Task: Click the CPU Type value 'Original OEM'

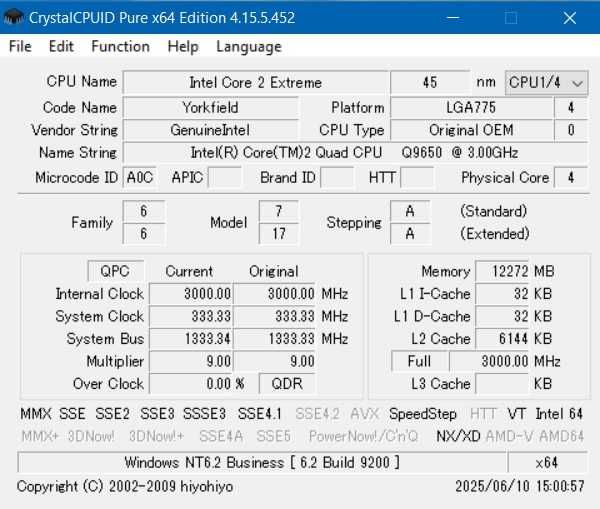Action: pos(471,130)
